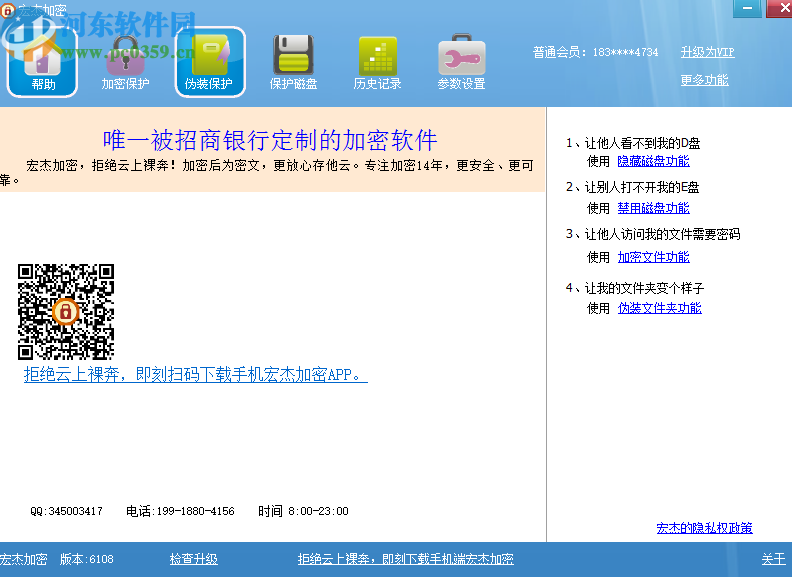Click the 电话:199-1880-4156 text
This screenshot has height=577, width=792.
point(180,511)
